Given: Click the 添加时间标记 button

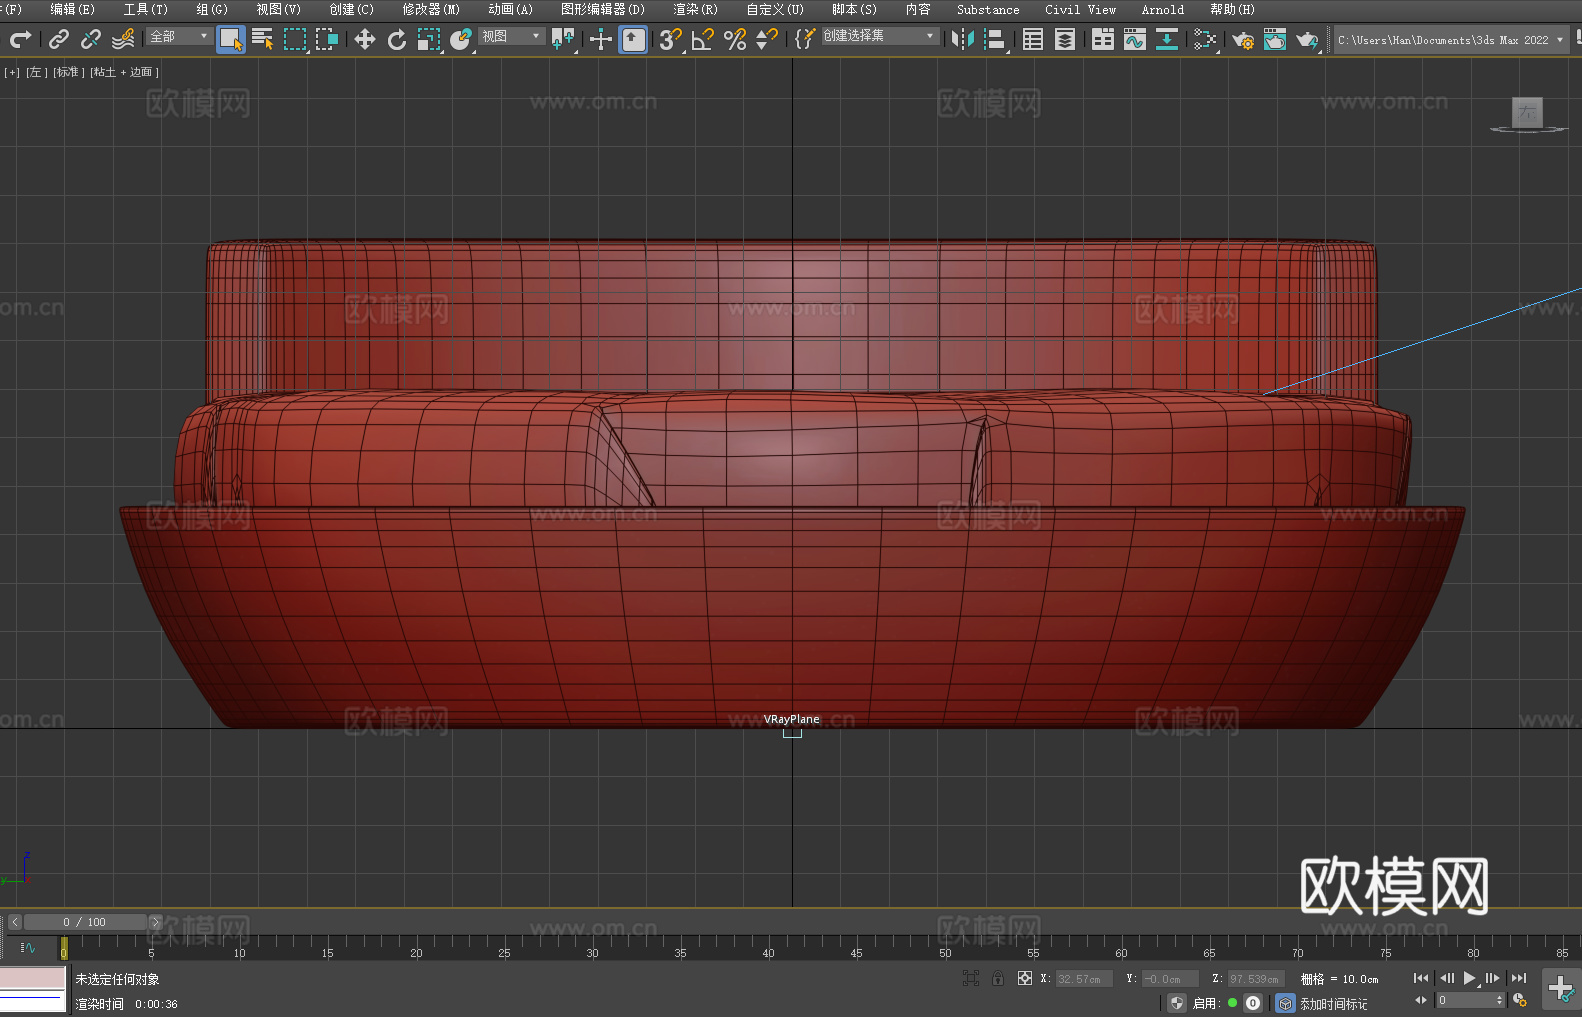Looking at the screenshot, I should (1333, 1003).
